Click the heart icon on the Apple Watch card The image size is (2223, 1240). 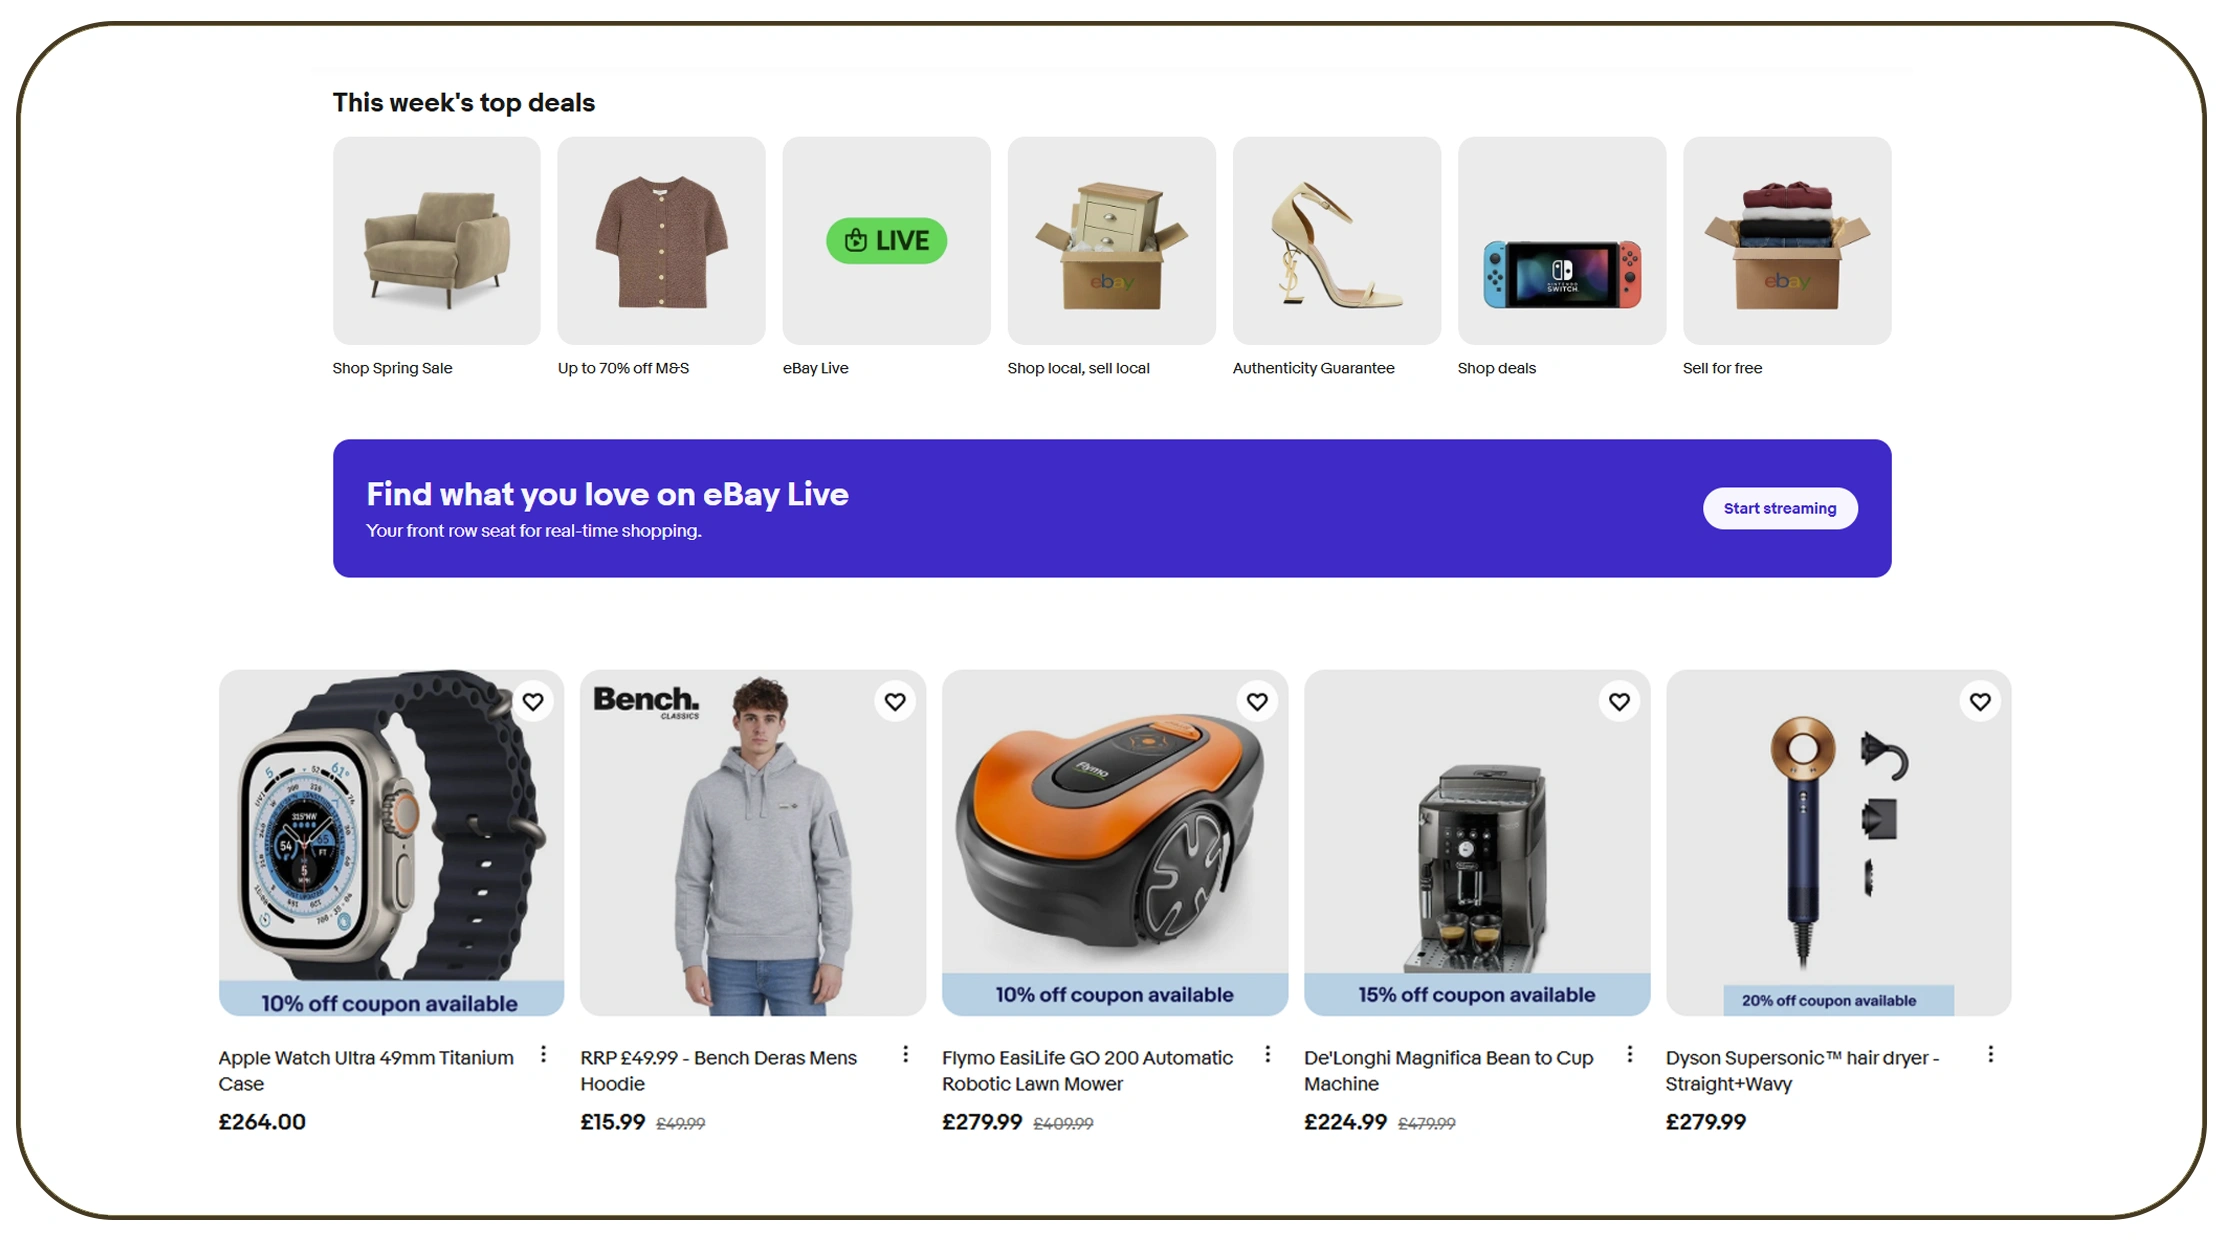tap(533, 702)
